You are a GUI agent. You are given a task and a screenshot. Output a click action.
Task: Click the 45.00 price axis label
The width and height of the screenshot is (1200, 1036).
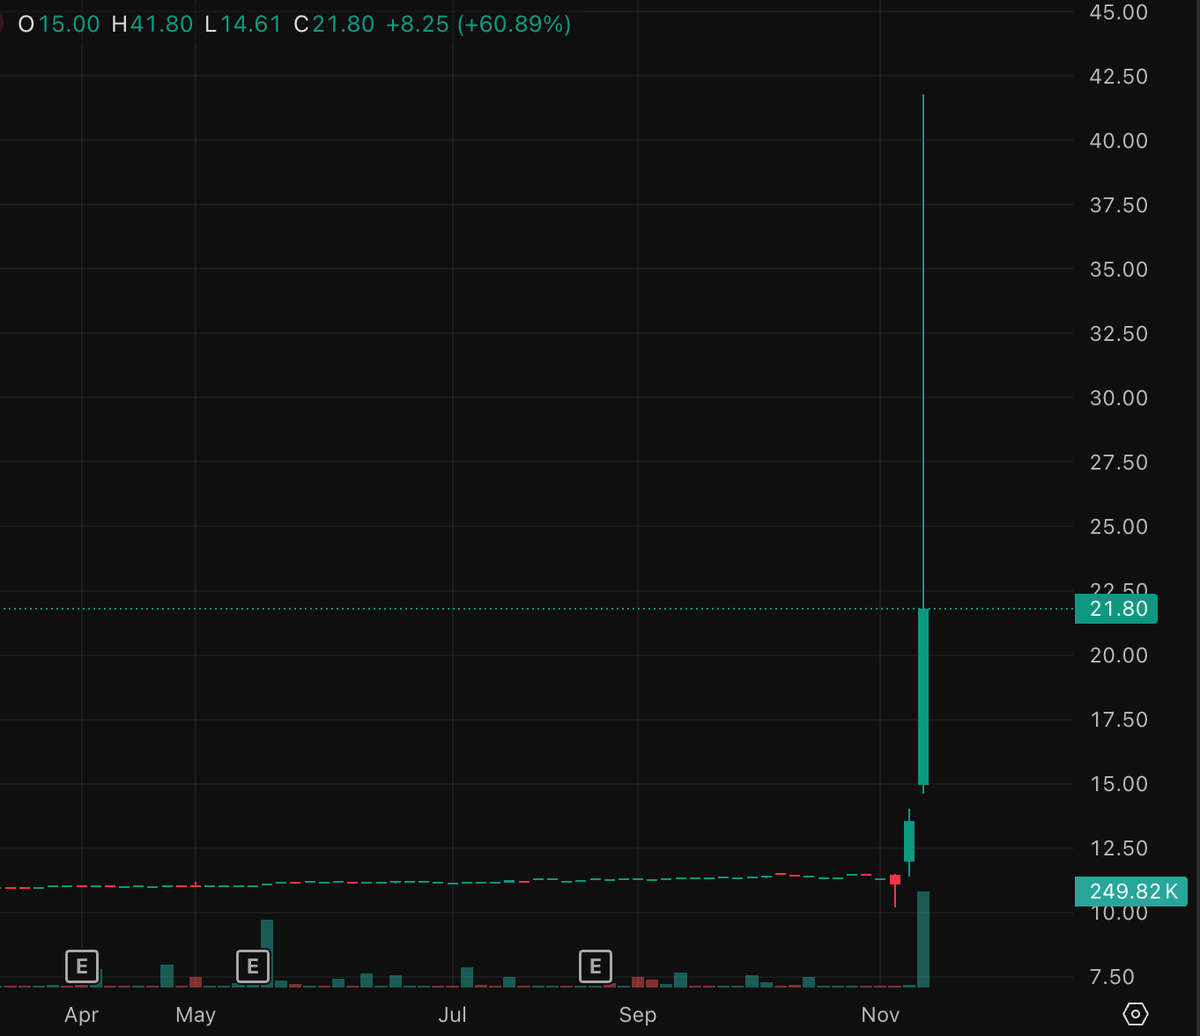click(1118, 12)
